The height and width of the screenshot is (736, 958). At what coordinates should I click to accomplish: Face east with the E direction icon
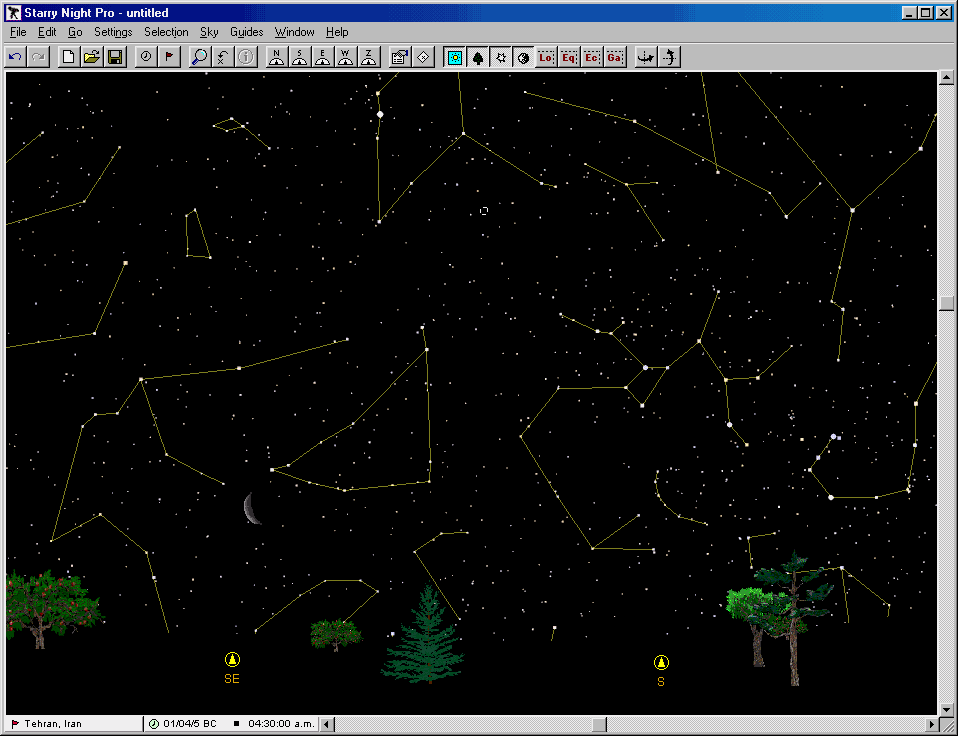pyautogui.click(x=323, y=57)
